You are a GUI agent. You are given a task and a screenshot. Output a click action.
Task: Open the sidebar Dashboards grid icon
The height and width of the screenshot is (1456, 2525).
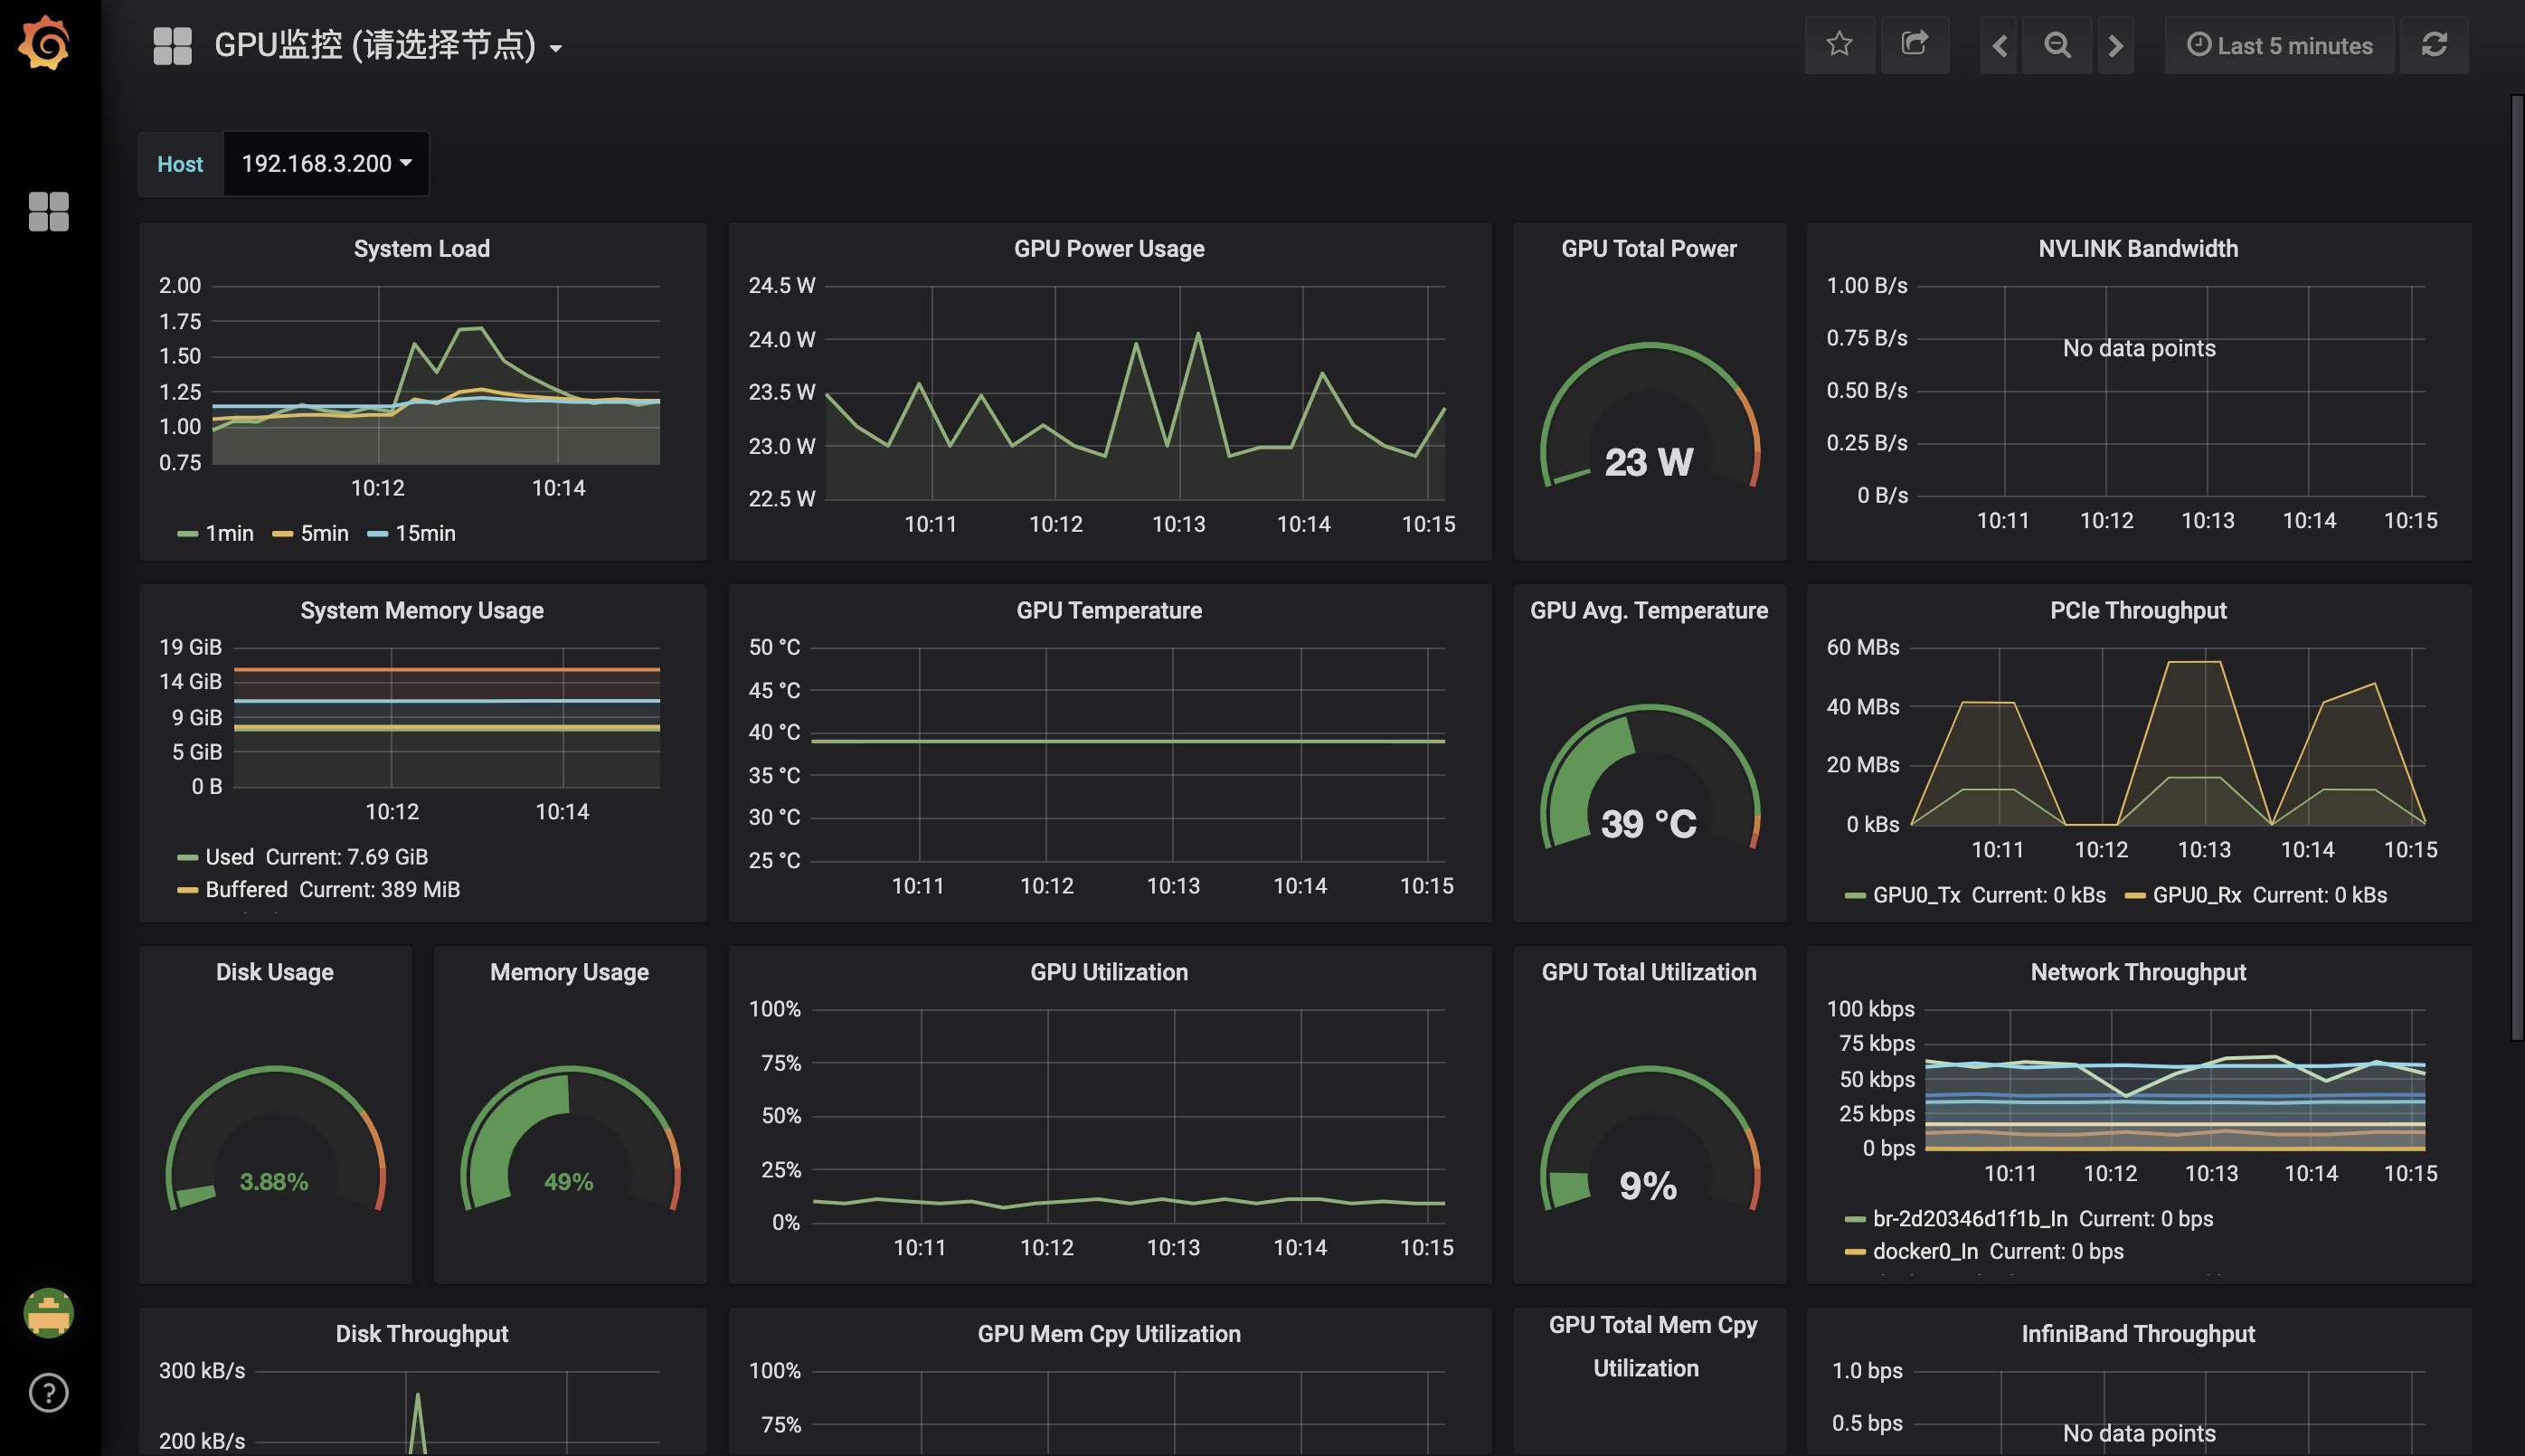click(x=48, y=211)
